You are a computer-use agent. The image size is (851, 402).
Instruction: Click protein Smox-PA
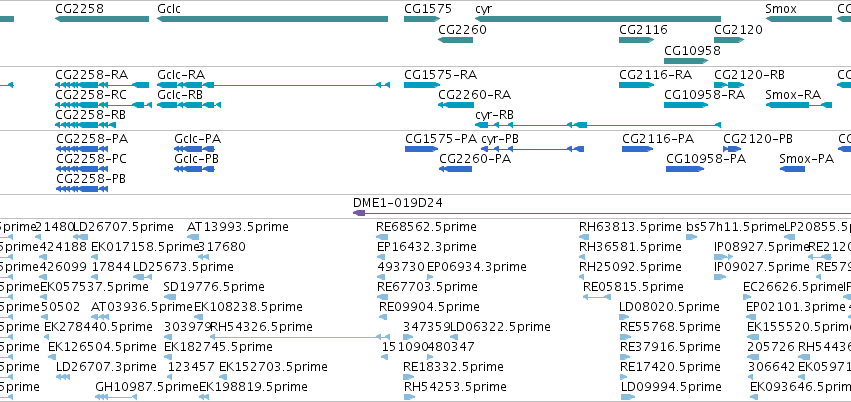(x=806, y=159)
